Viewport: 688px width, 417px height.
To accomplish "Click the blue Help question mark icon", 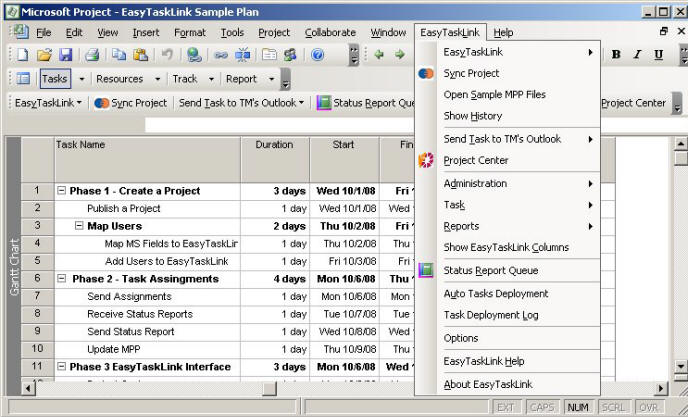I will [x=317, y=54].
